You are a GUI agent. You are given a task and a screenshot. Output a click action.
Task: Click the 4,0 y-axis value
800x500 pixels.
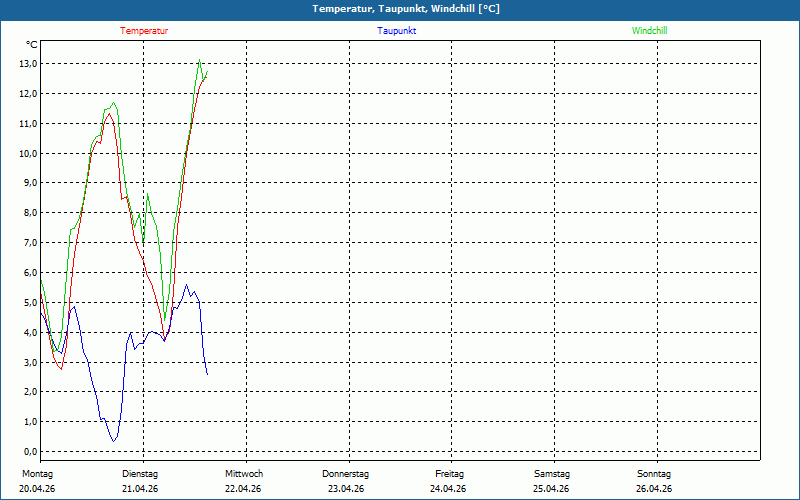[x=30, y=332]
